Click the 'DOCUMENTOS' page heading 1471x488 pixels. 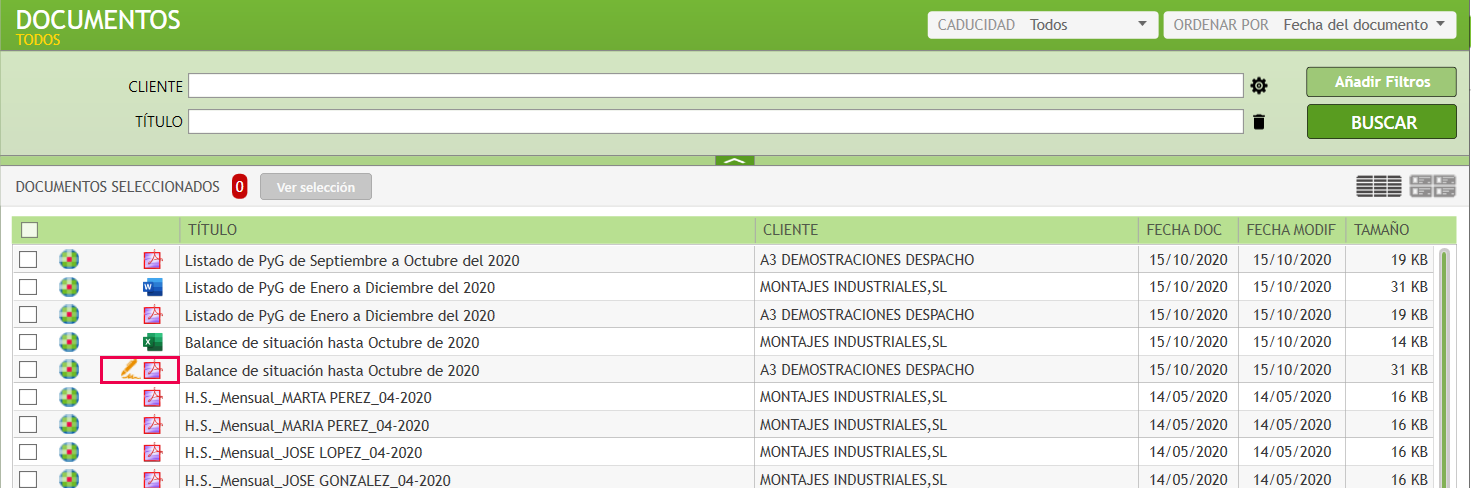click(98, 19)
